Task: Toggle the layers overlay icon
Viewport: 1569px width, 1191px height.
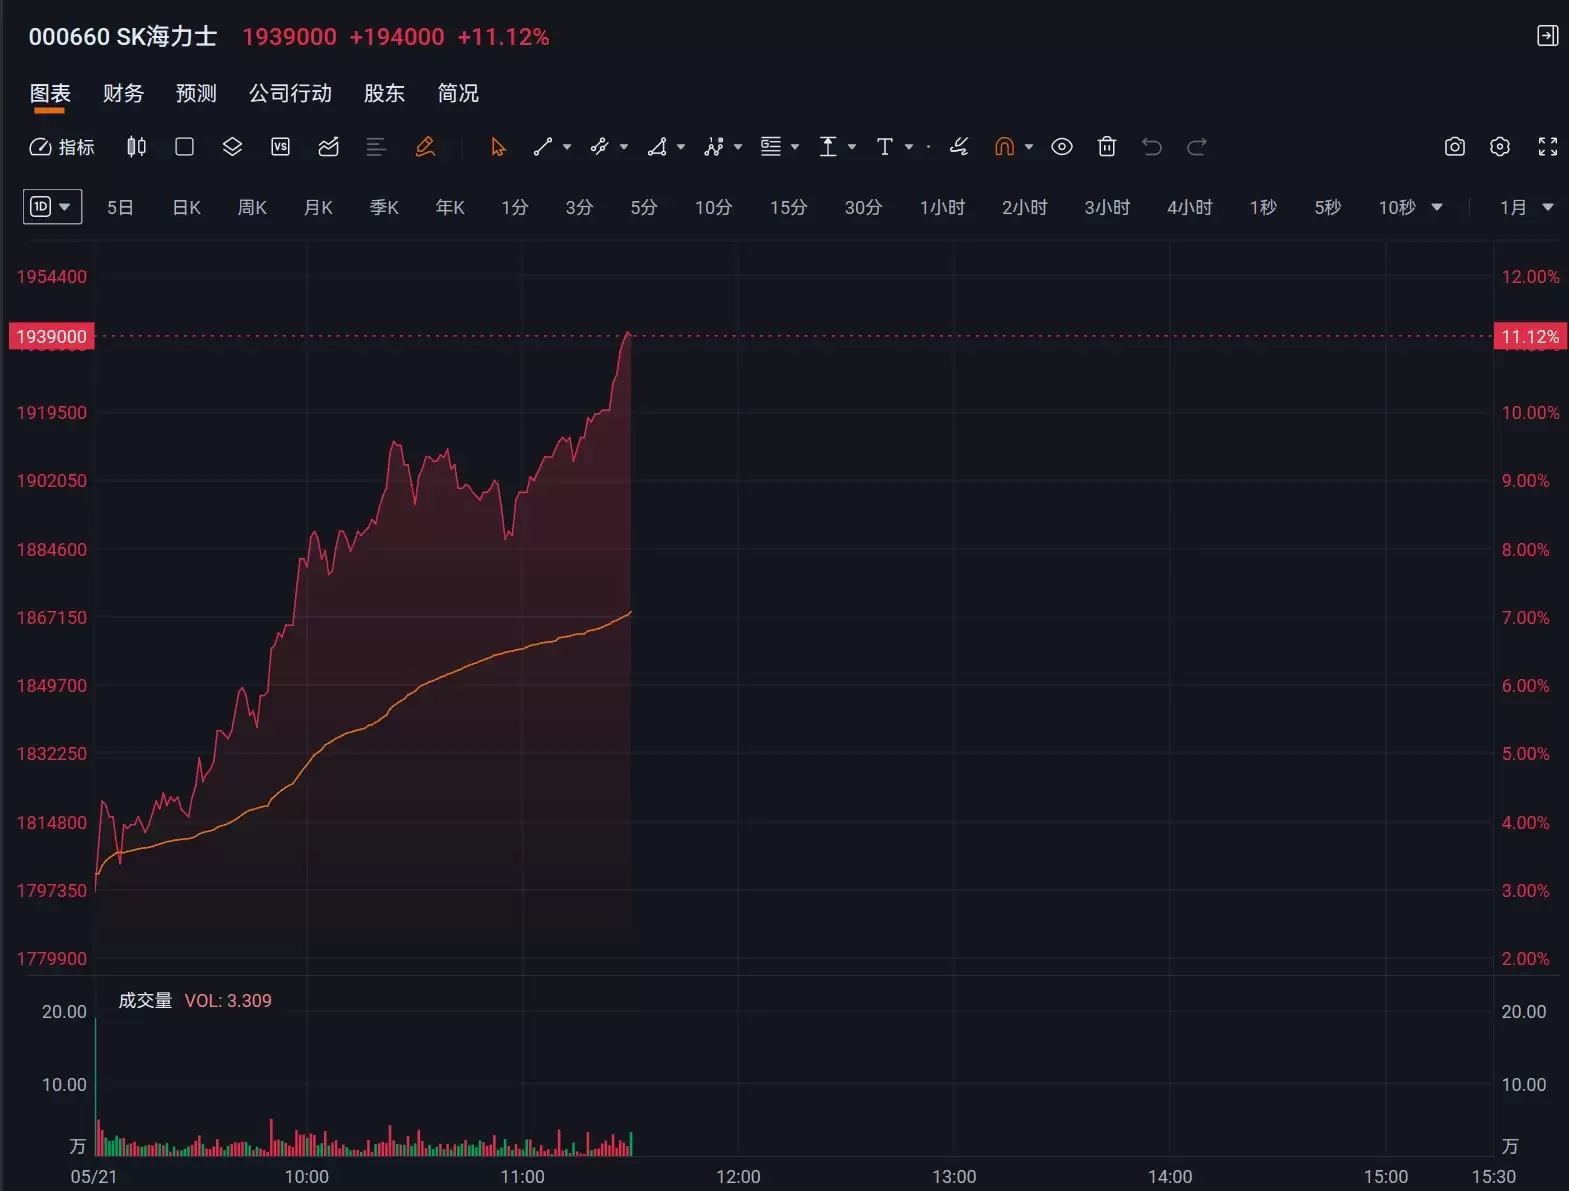Action: (232, 147)
